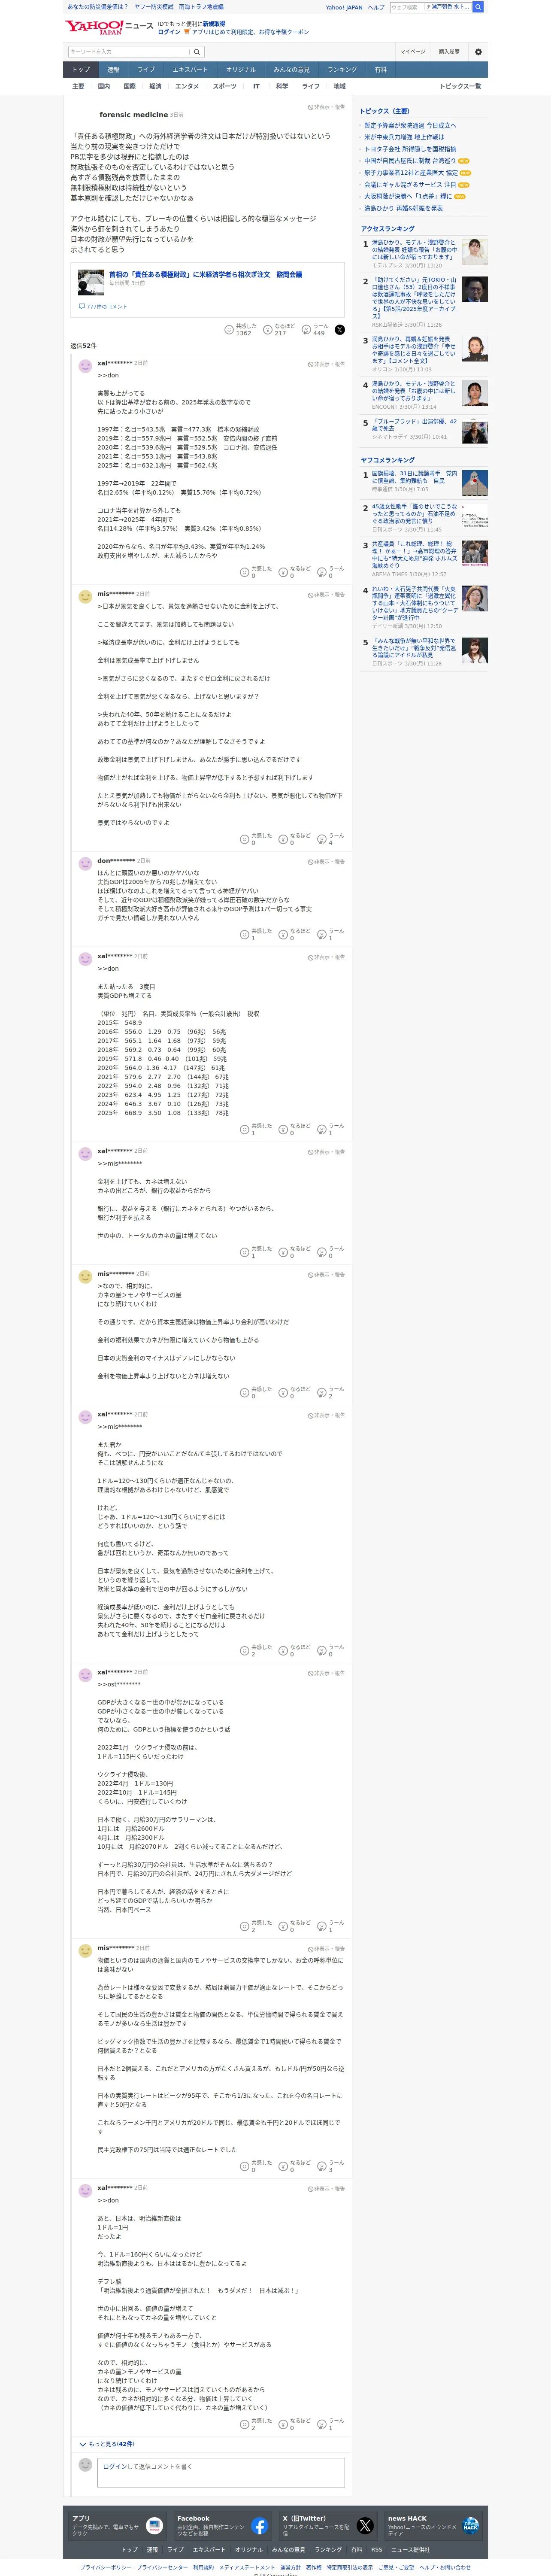This screenshot has height=2576, width=551.
Task: Click 共感した on reply starting まだ君か
Action: [x=256, y=1650]
